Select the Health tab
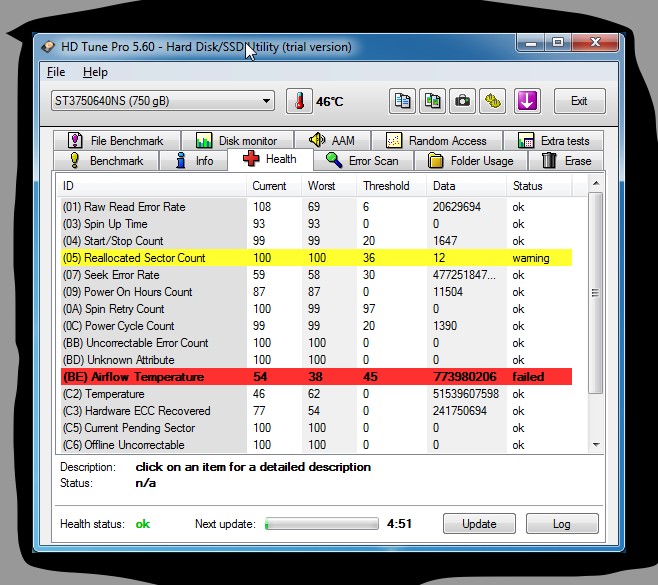The width and height of the screenshot is (658, 585). click(x=271, y=159)
